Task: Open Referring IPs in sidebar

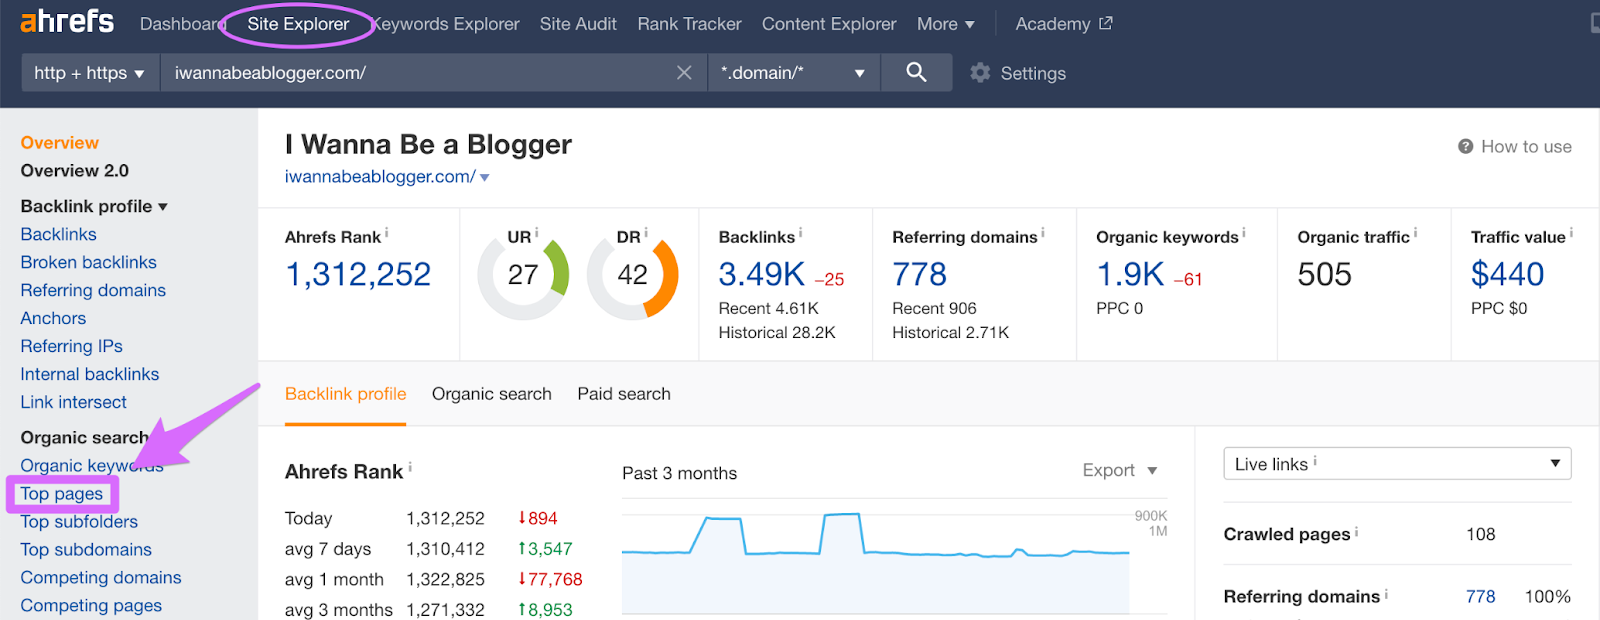Action: pyautogui.click(x=71, y=346)
